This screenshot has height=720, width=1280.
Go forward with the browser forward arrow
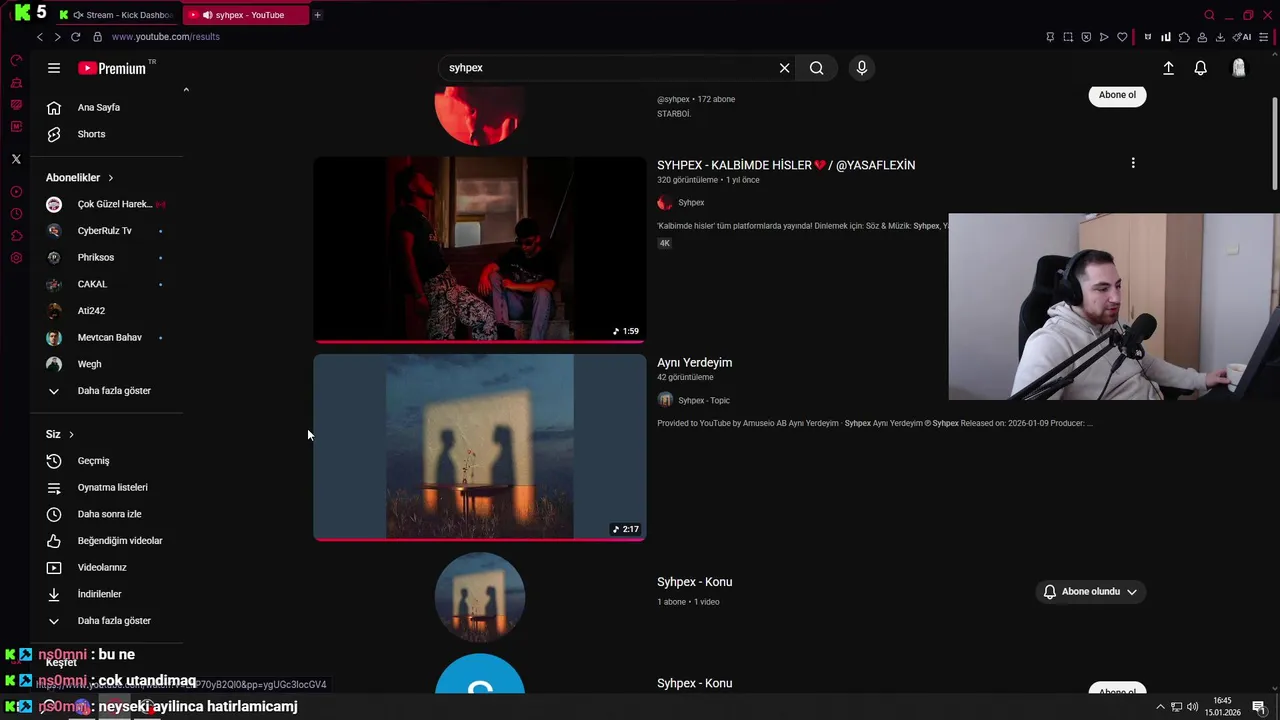57,37
